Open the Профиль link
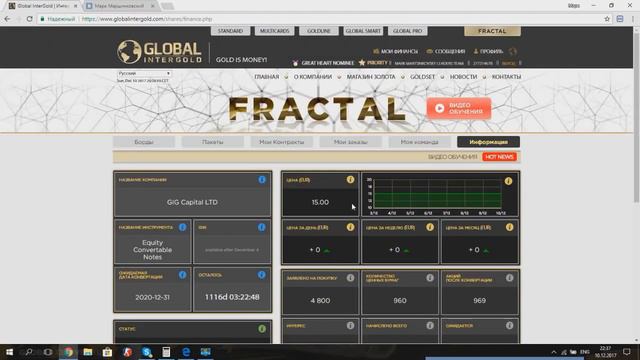 pyautogui.click(x=488, y=51)
